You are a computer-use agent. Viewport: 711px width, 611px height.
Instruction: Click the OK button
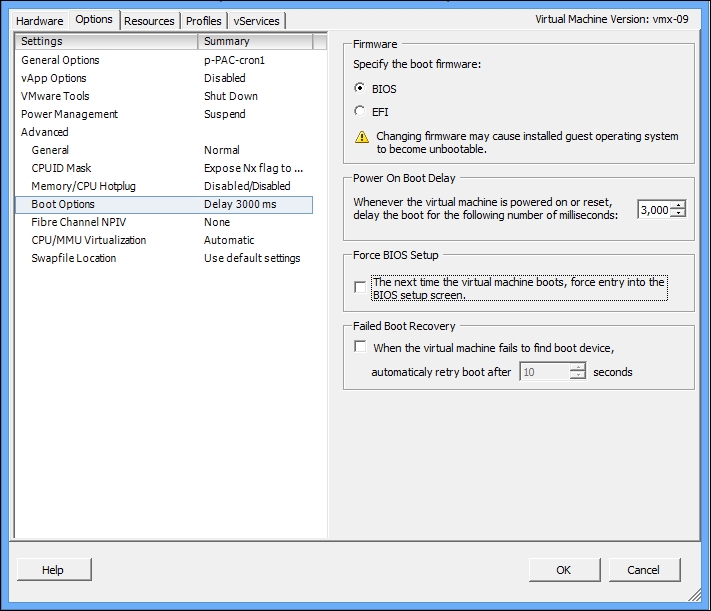click(564, 570)
